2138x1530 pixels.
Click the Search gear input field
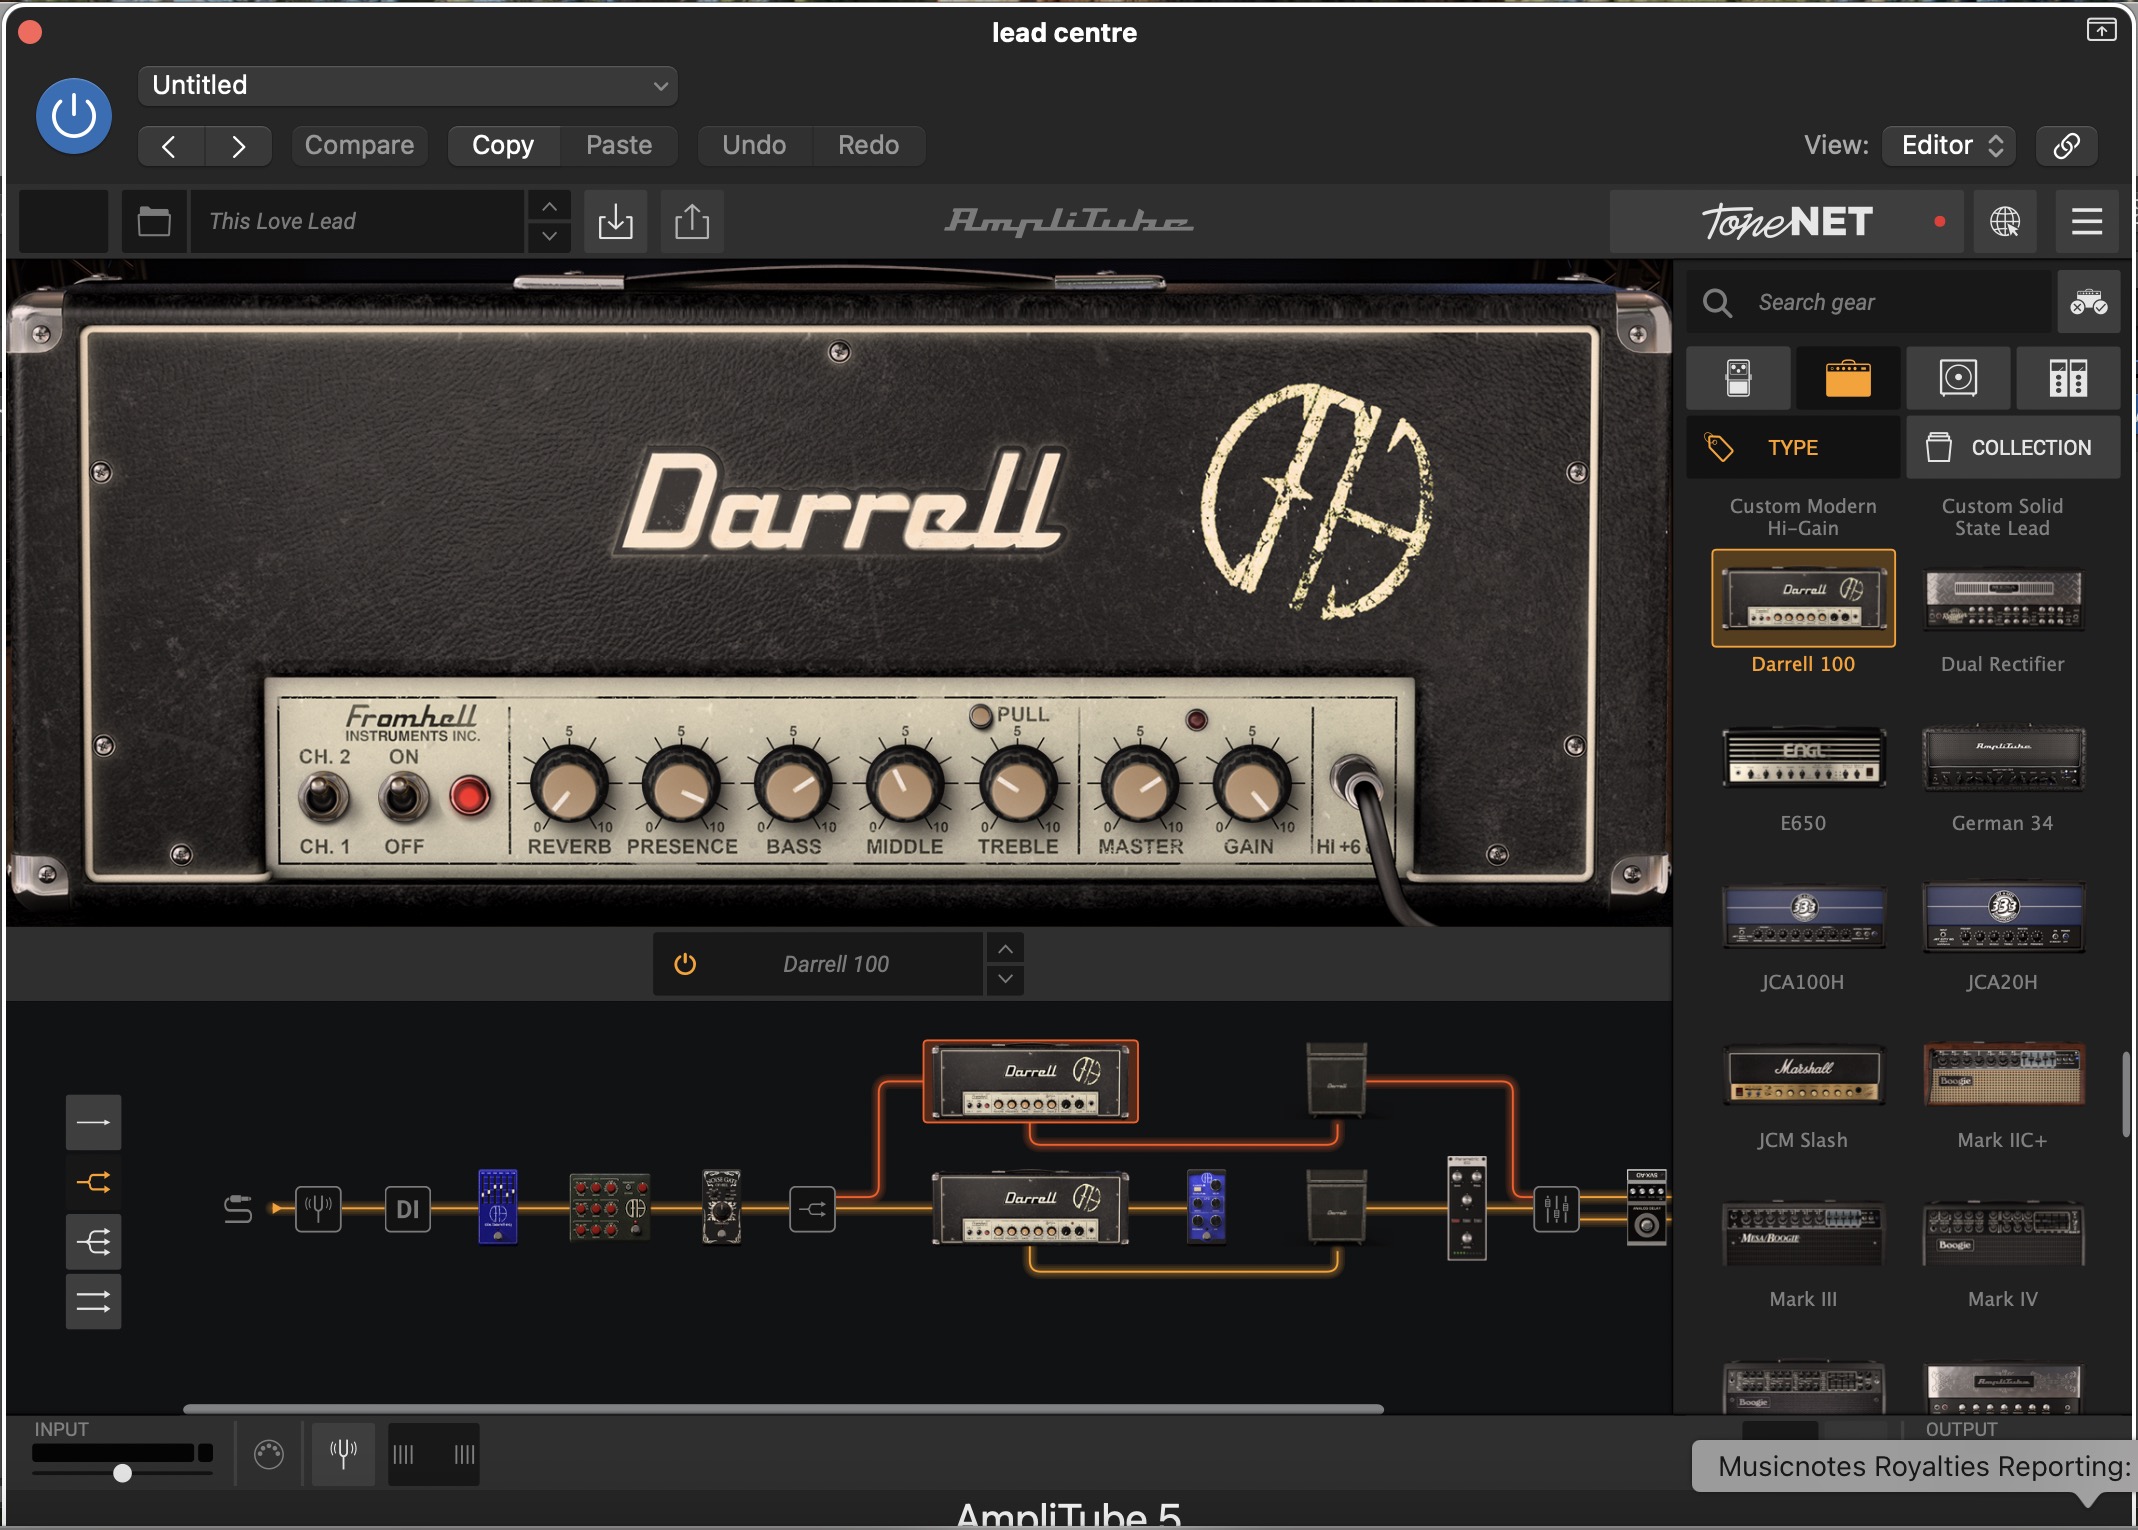click(1870, 302)
